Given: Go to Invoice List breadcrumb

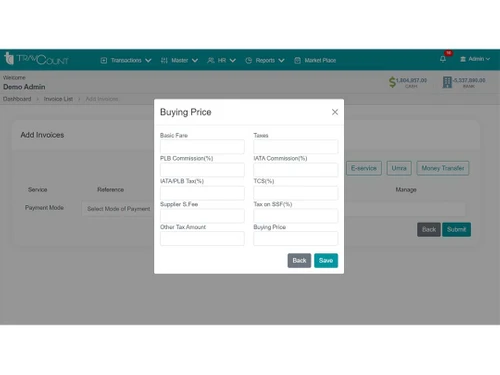Looking at the screenshot, I should pyautogui.click(x=58, y=99).
